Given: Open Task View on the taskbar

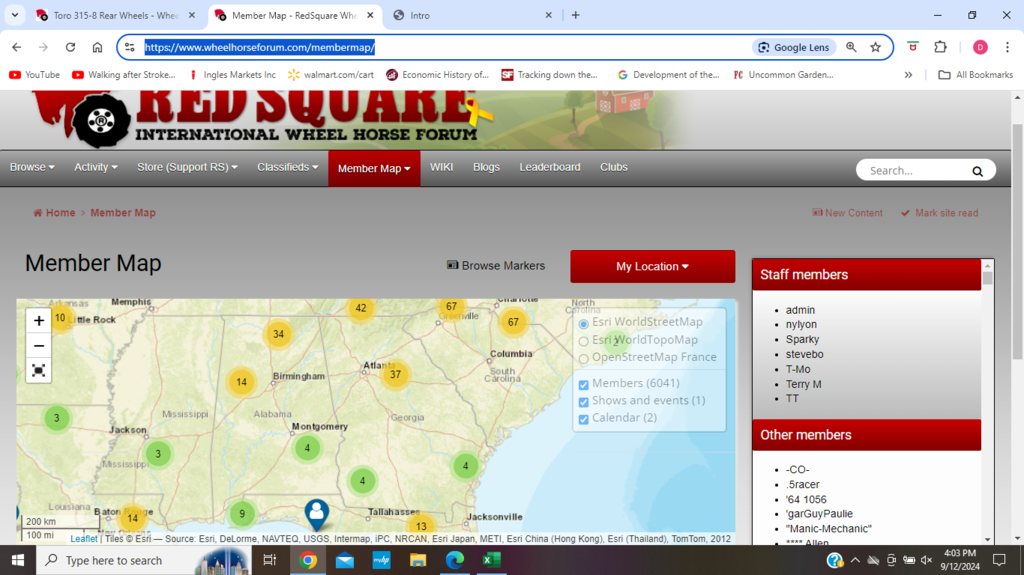Looking at the screenshot, I should (x=269, y=560).
